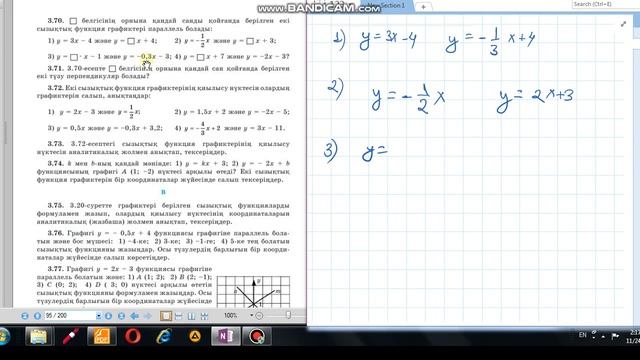Select single page layout mode

(166, 316)
